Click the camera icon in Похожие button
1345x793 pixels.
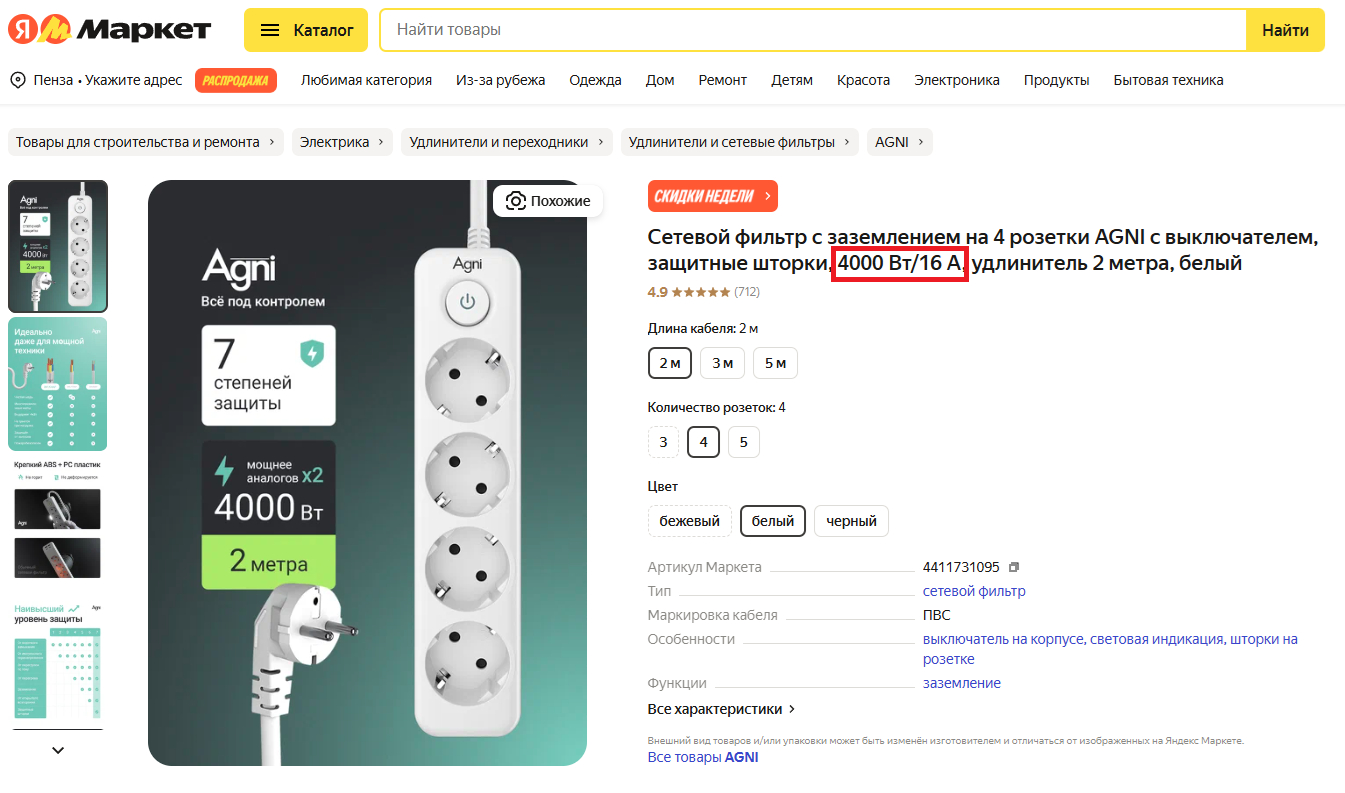(516, 201)
